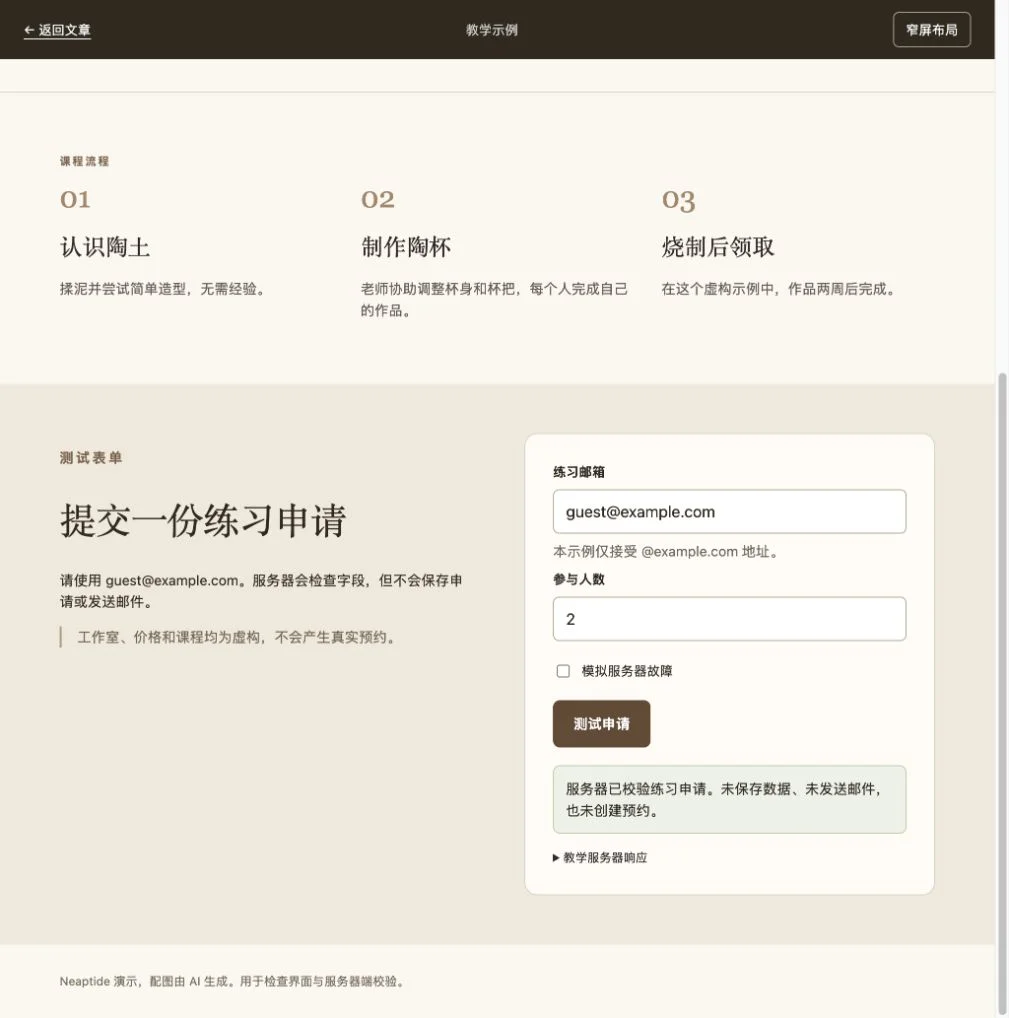Click the 返回文章 back link
This screenshot has width=1009, height=1018.
[57, 30]
